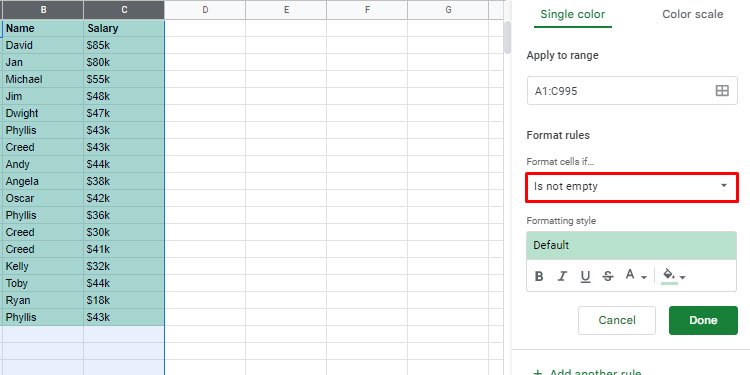This screenshot has height=375, width=750.
Task: Click the cell containing Jan
Action: 43,62
